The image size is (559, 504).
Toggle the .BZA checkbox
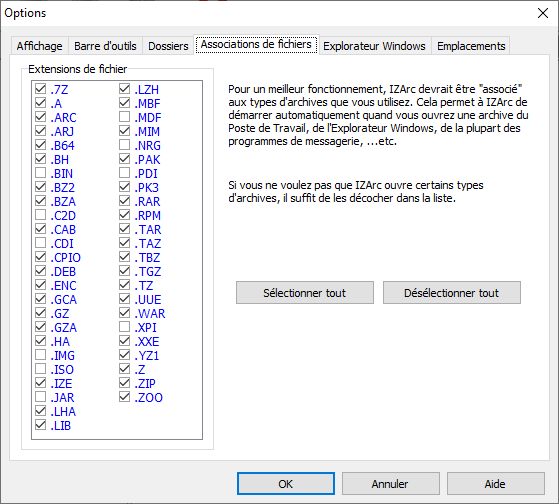pos(41,201)
